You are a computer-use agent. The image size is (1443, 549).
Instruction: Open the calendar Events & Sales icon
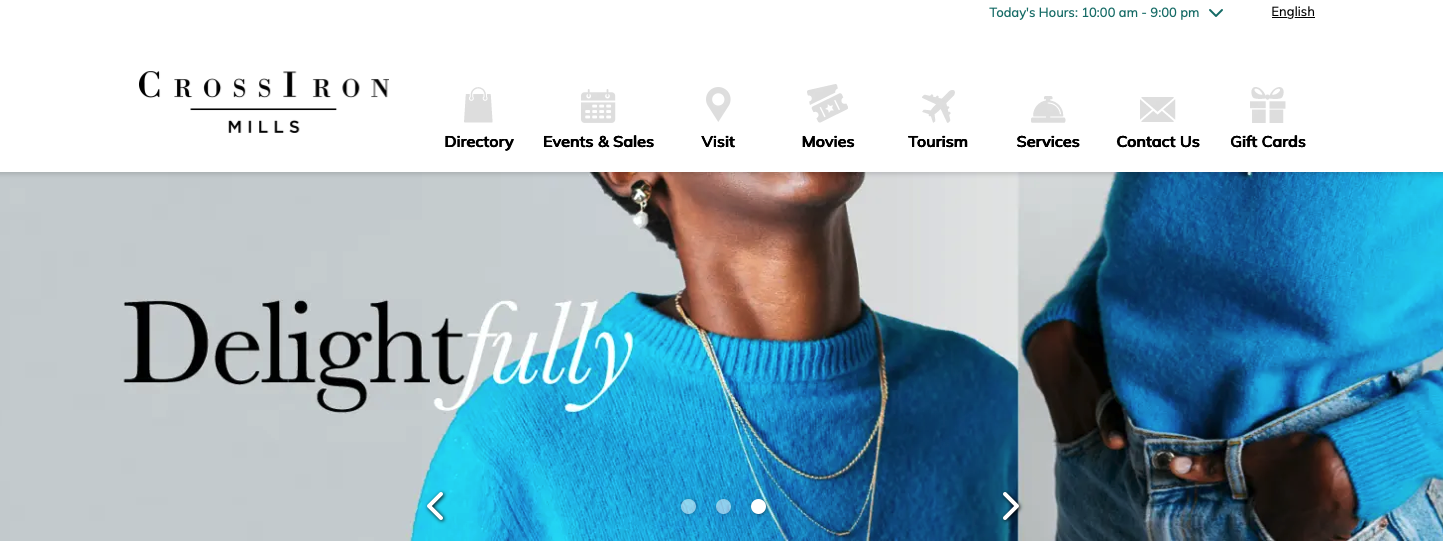point(598,106)
